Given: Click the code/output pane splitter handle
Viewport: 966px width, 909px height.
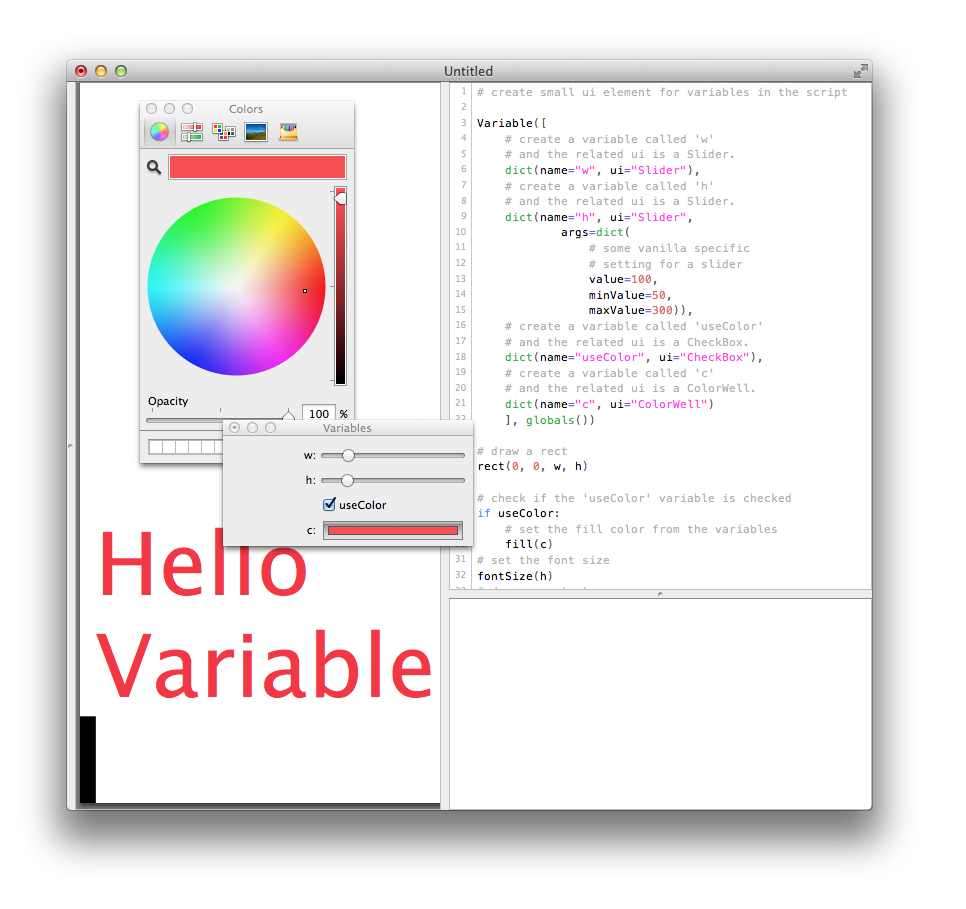Looking at the screenshot, I should pos(660,594).
